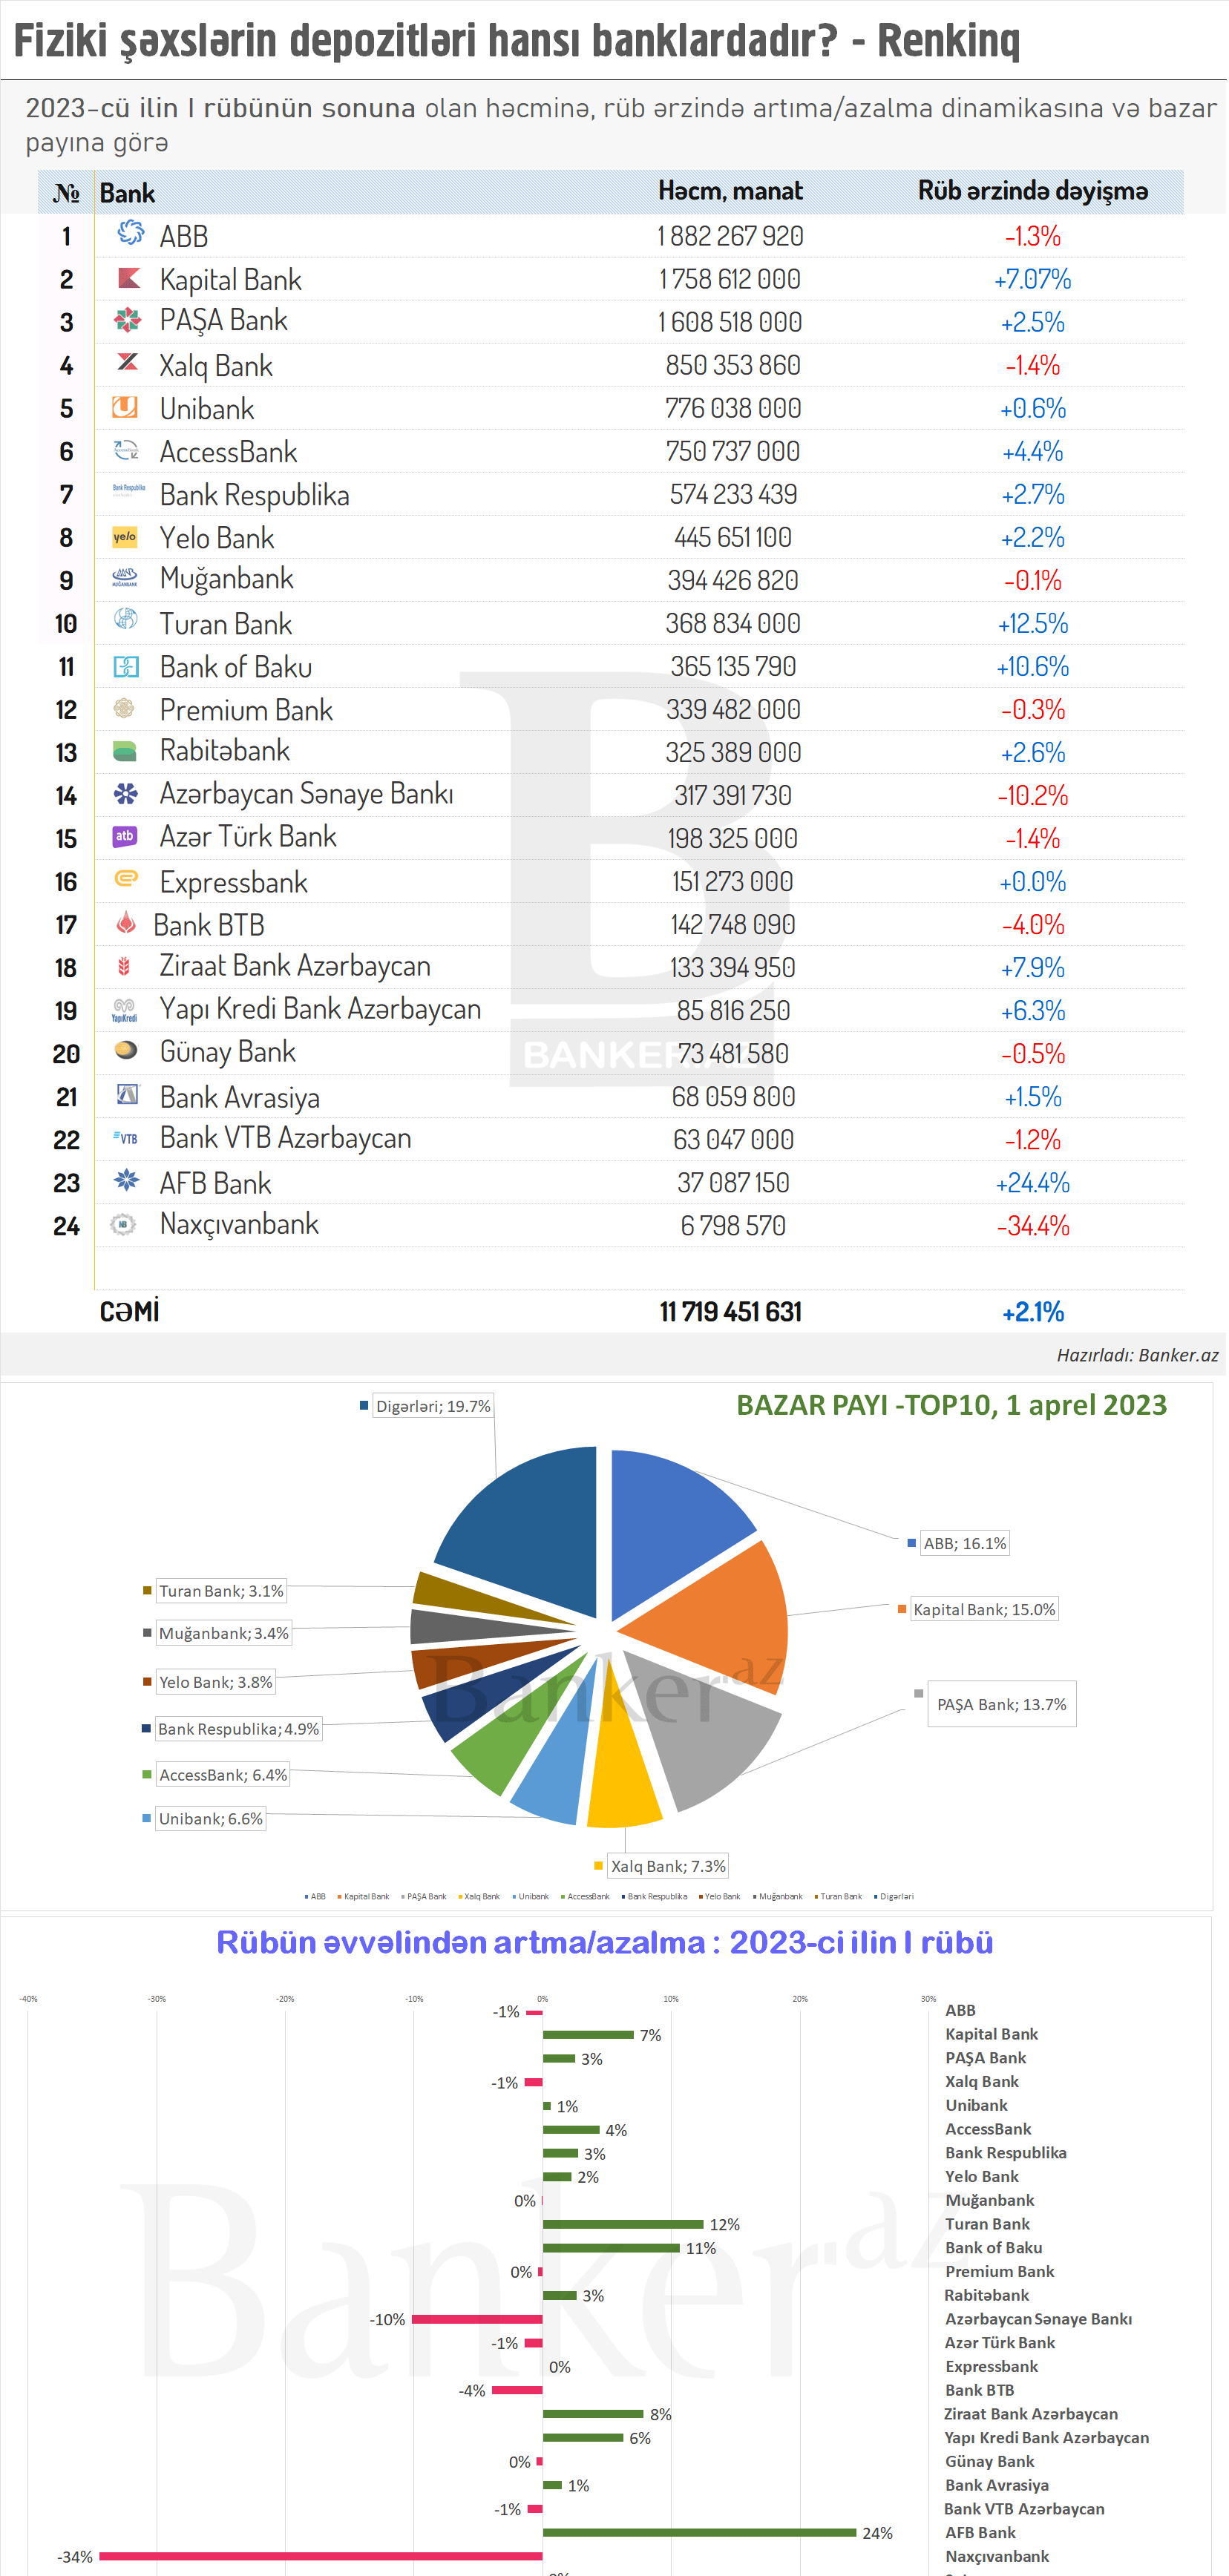This screenshot has height=2576, width=1229.
Task: Click the Rüb ərzində dəyişmə column header
Action: click(1032, 191)
